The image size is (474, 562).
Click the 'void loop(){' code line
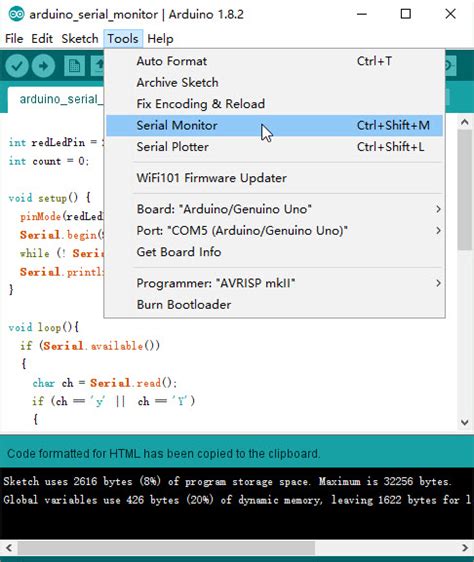[43, 327]
